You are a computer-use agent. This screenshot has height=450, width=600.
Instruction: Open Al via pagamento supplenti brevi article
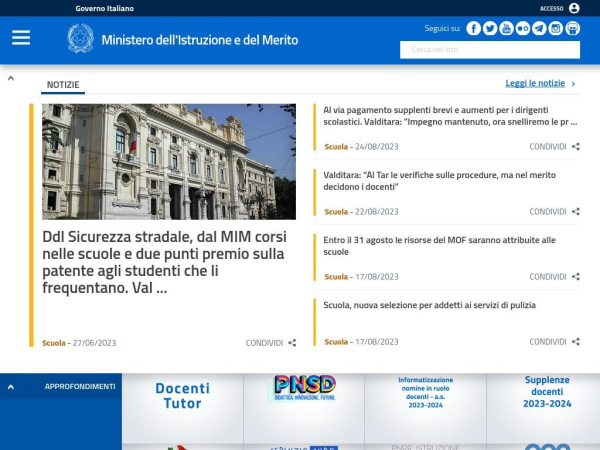(450, 116)
